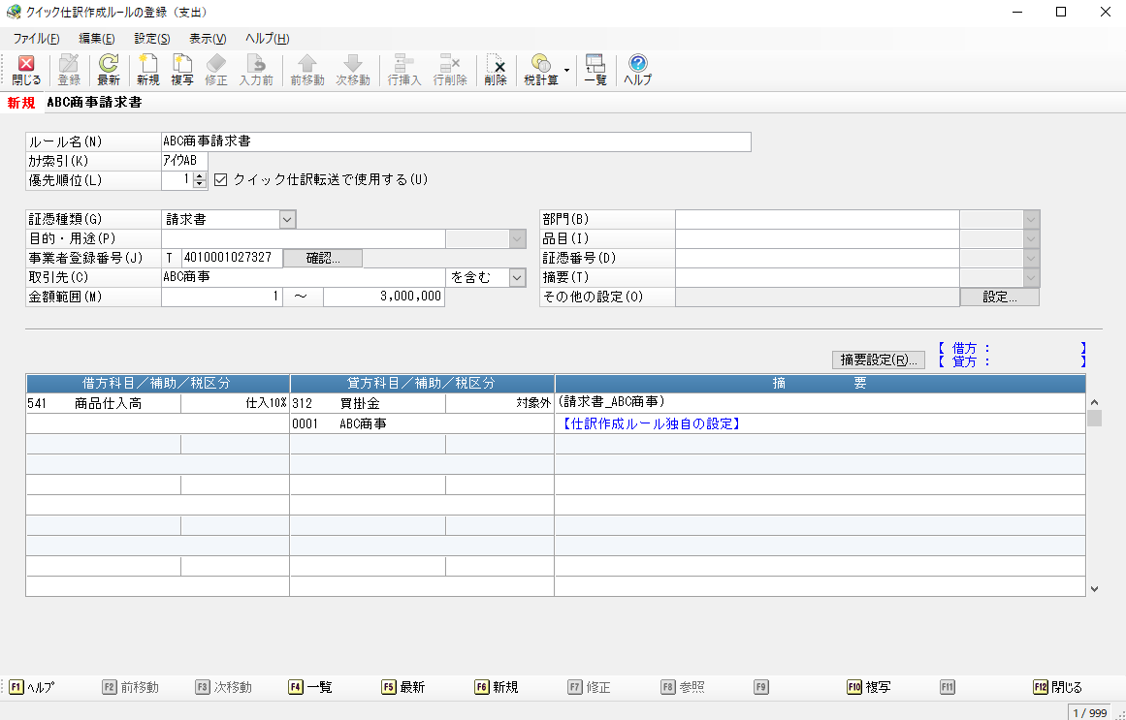The image size is (1126, 720).
Task: Click the 最新 refresh toolbar icon
Action: (108, 70)
